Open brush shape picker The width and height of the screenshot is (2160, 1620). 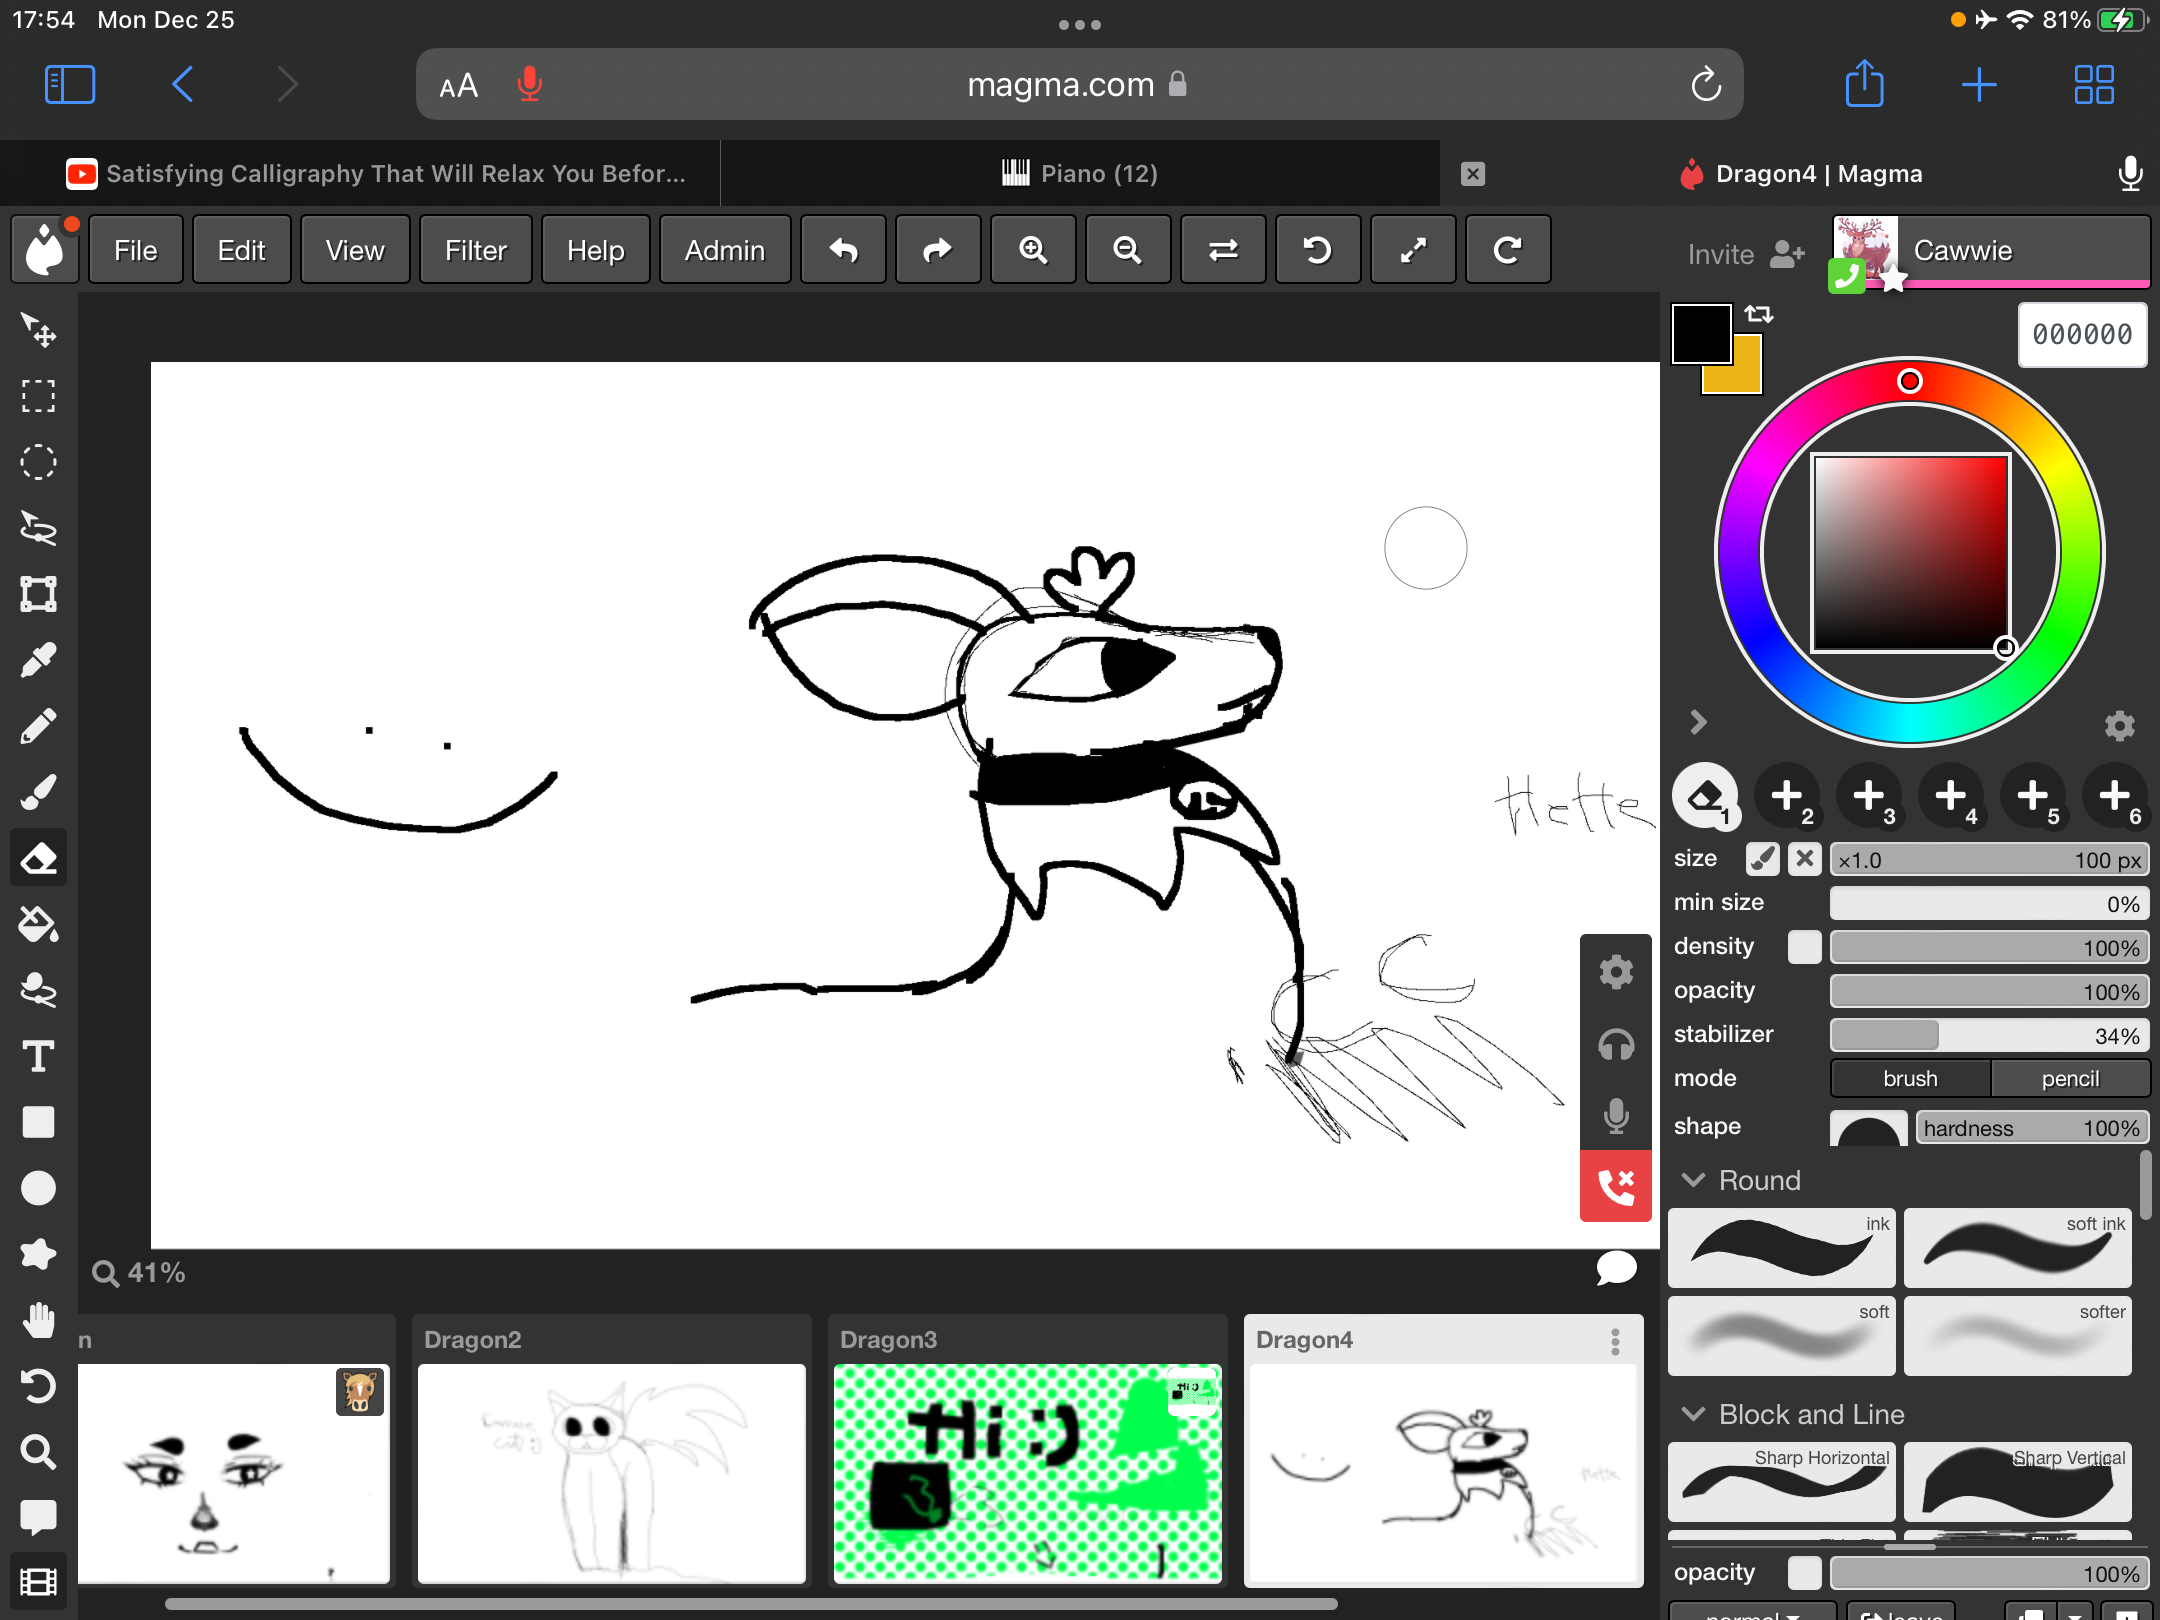1868,1128
